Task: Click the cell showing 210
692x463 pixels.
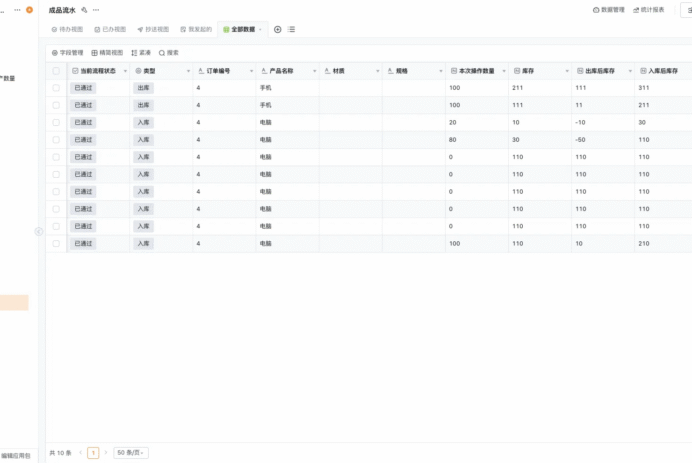Action: [663, 244]
